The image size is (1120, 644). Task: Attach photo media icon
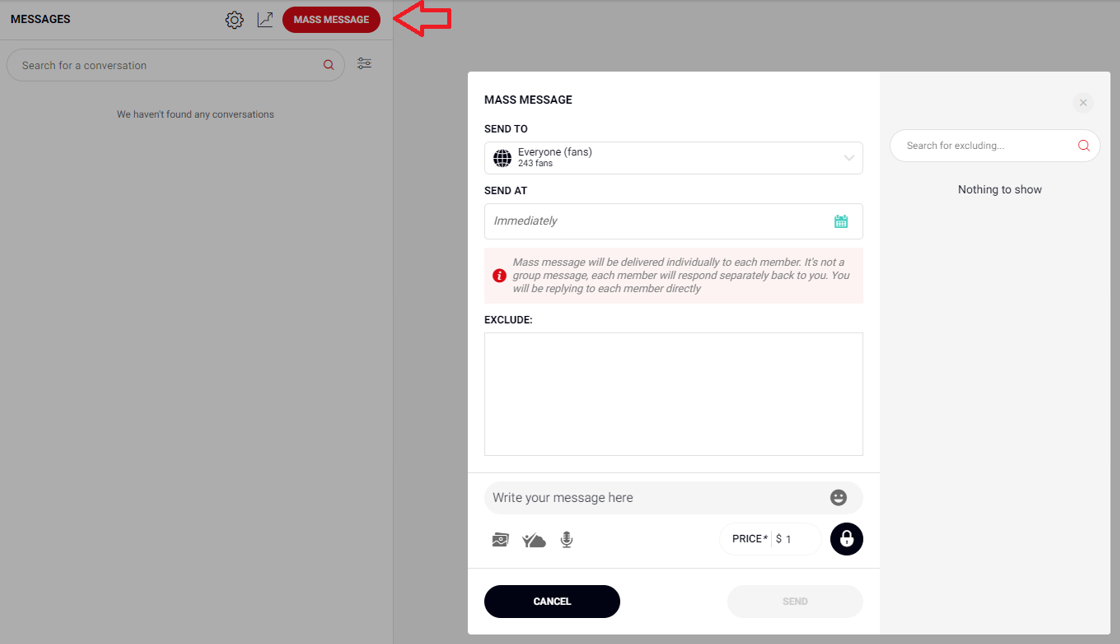coord(501,540)
